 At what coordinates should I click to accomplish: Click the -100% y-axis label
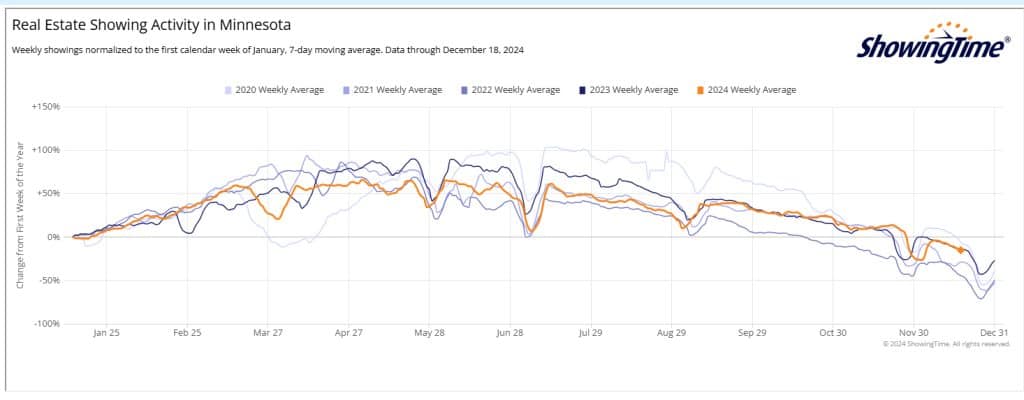point(46,324)
